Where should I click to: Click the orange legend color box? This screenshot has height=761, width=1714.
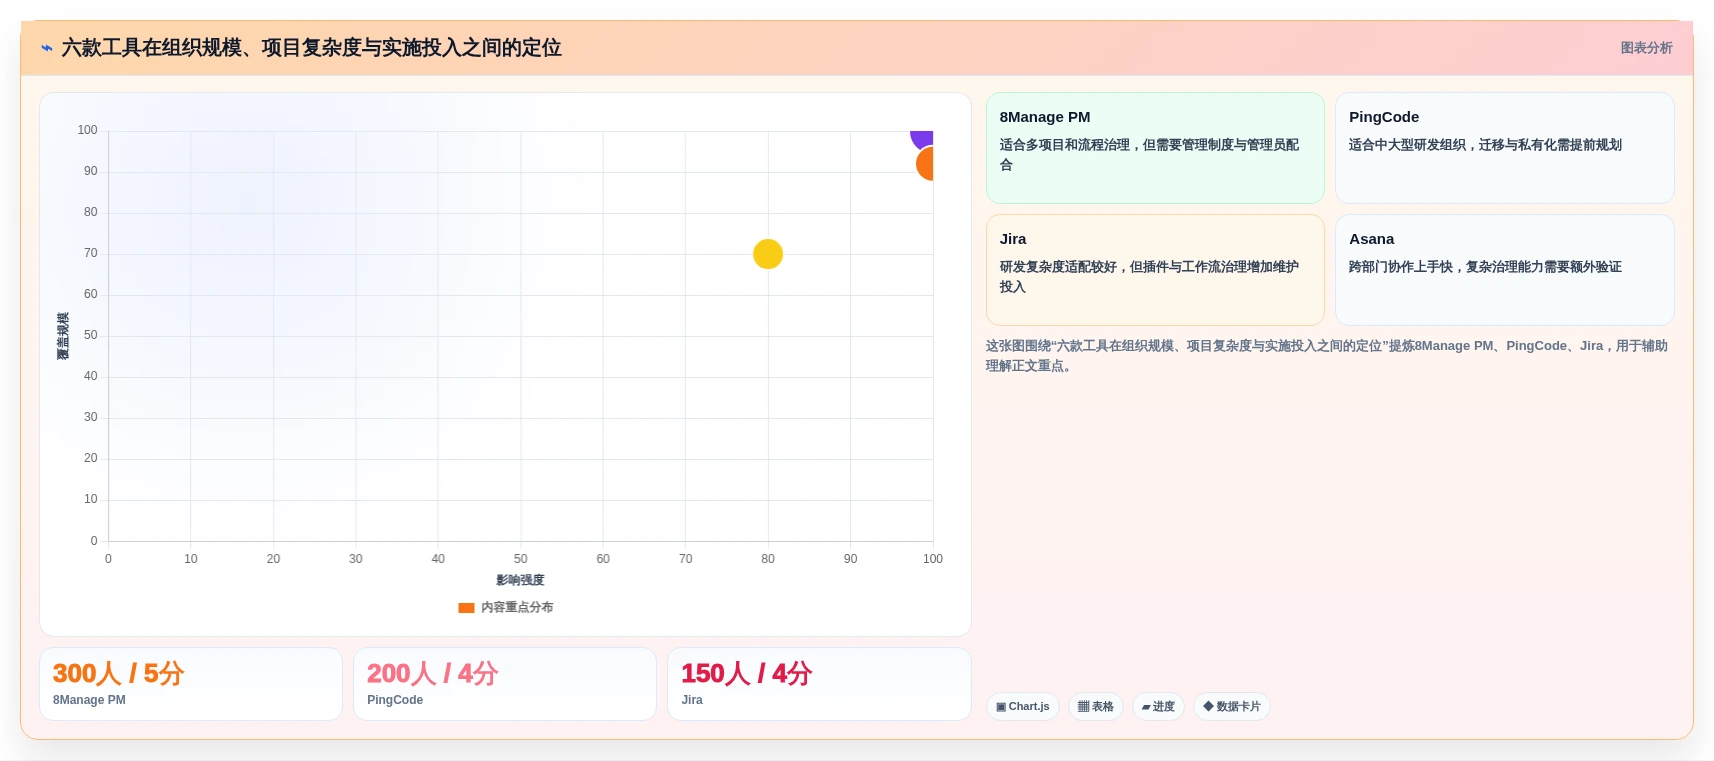pyautogui.click(x=466, y=607)
